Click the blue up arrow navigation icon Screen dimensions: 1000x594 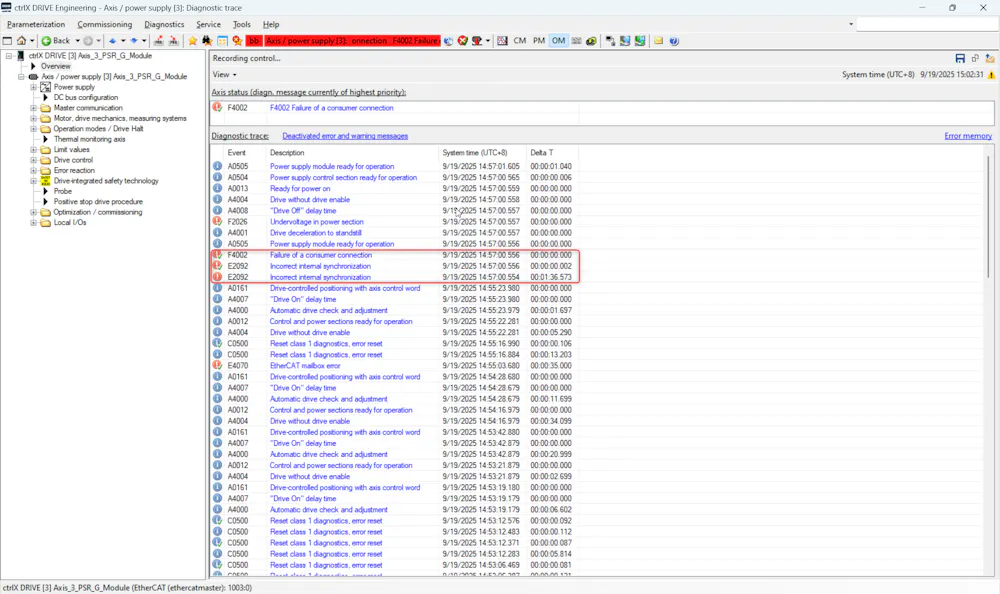[112, 41]
